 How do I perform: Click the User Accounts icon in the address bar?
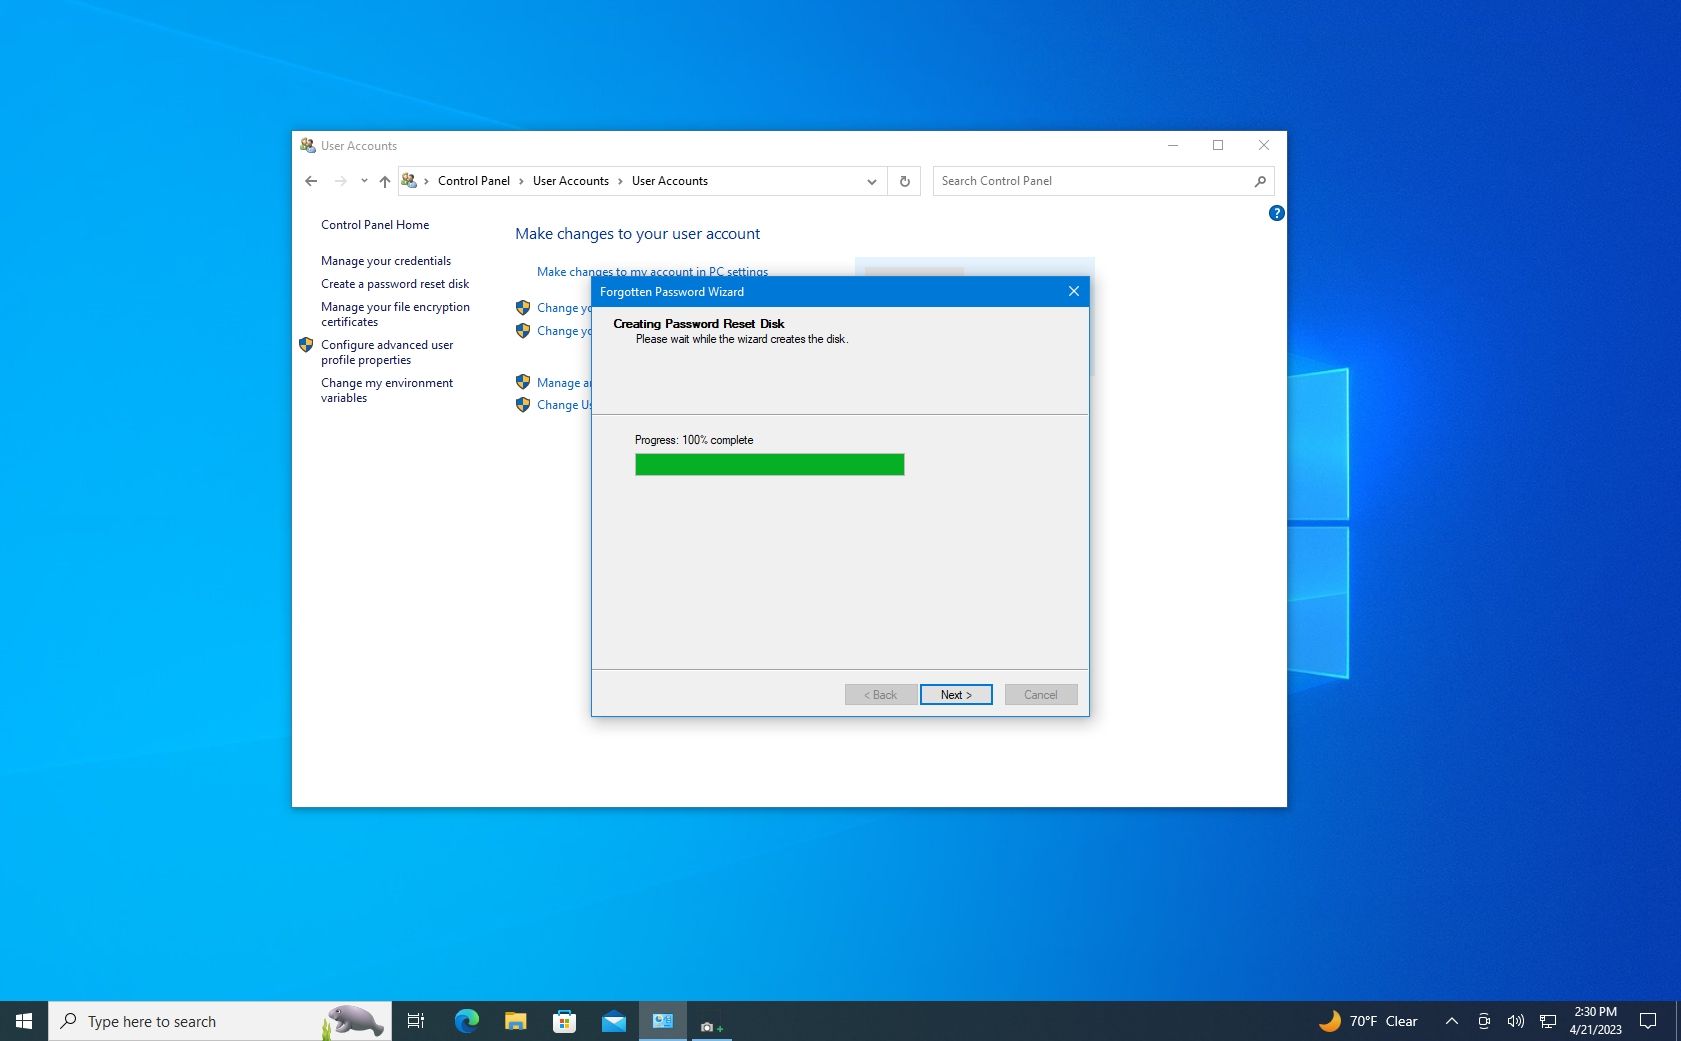409,181
